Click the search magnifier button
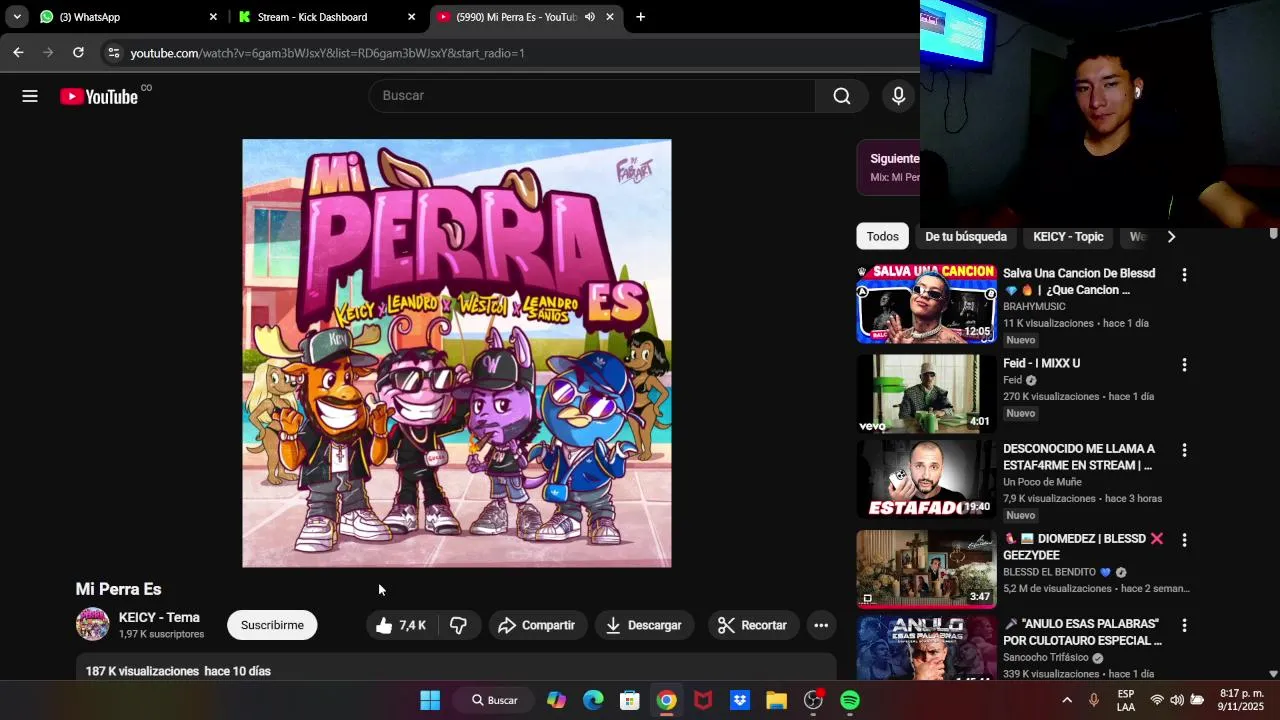1280x720 pixels. point(842,96)
